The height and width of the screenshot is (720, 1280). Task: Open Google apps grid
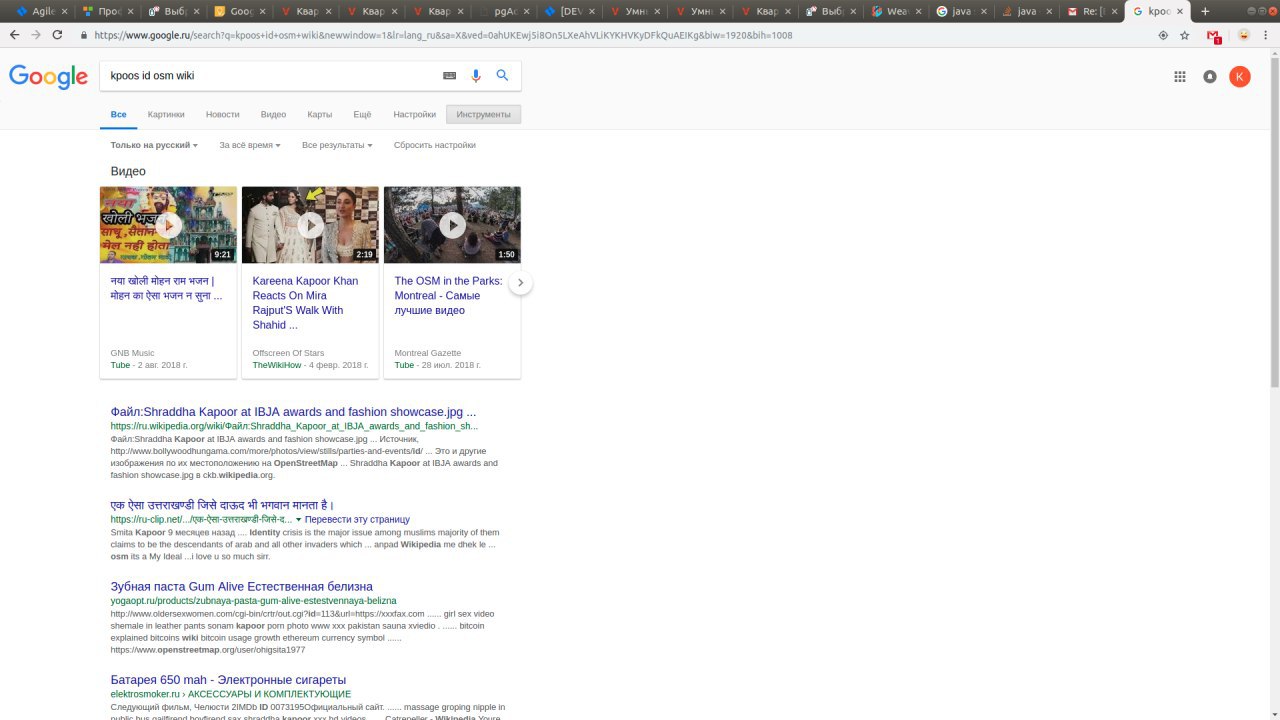pos(1180,76)
